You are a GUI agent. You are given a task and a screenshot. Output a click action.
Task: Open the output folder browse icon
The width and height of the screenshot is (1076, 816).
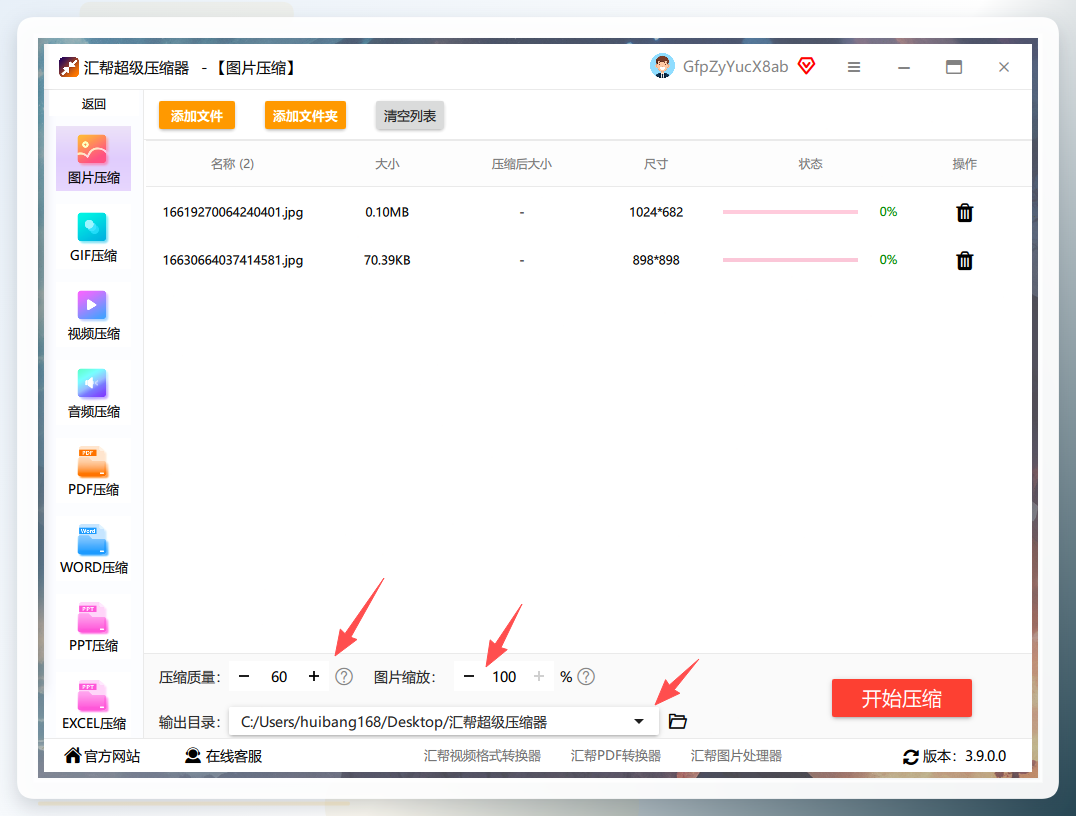677,721
